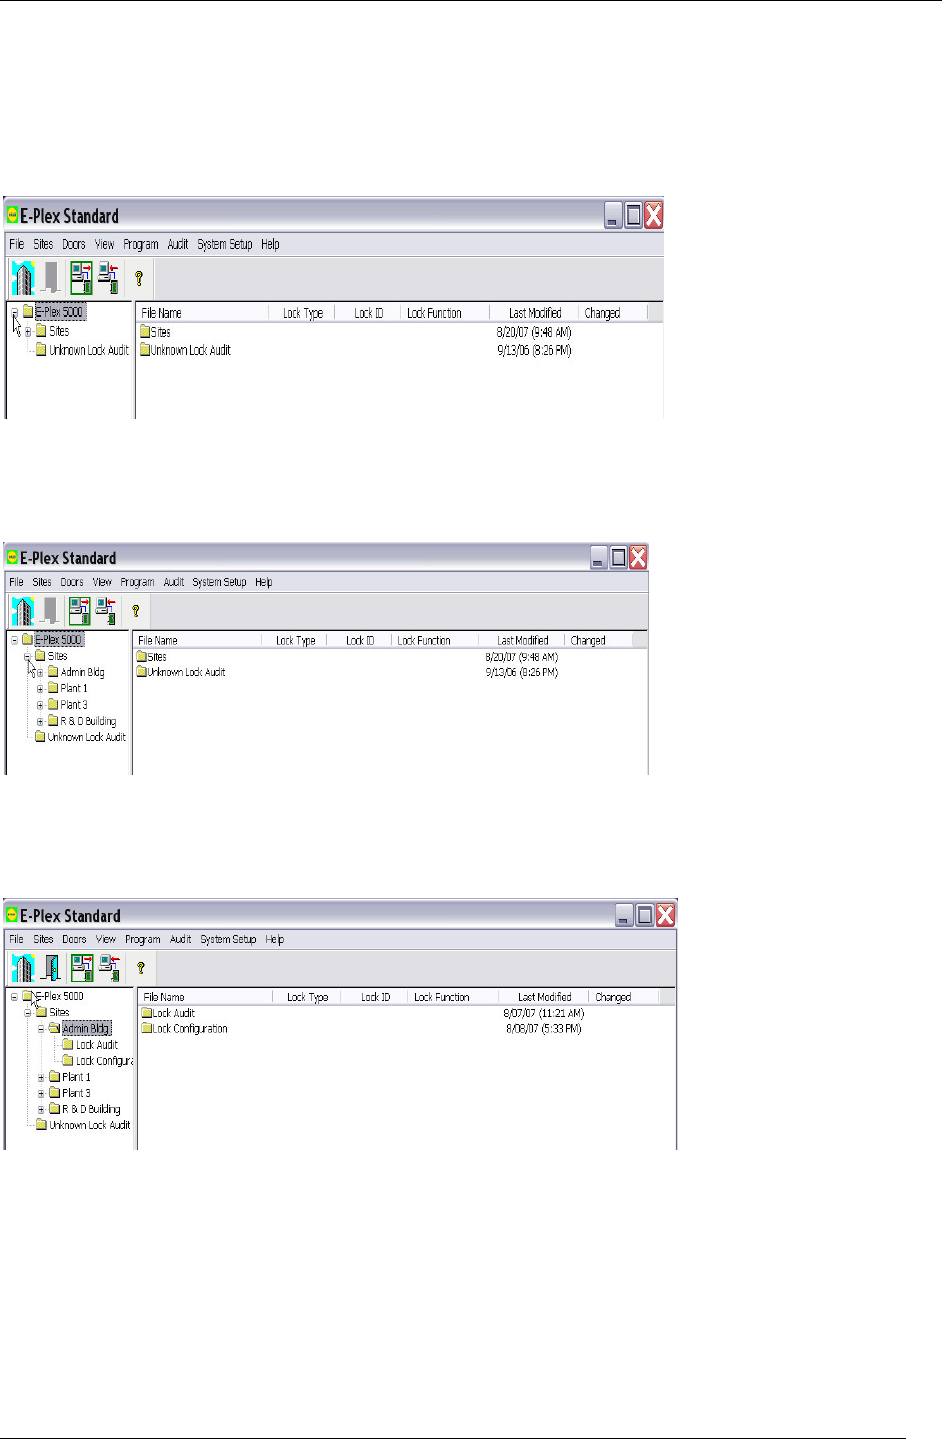This screenshot has width=942, height=1439.
Task: Open the Doors menu in top window
Action: pos(74,244)
